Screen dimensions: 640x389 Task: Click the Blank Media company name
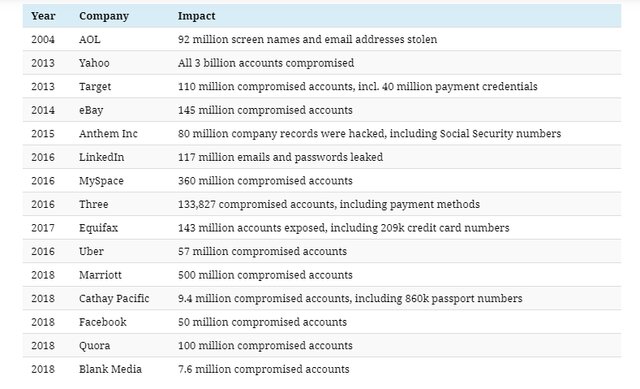(x=110, y=369)
